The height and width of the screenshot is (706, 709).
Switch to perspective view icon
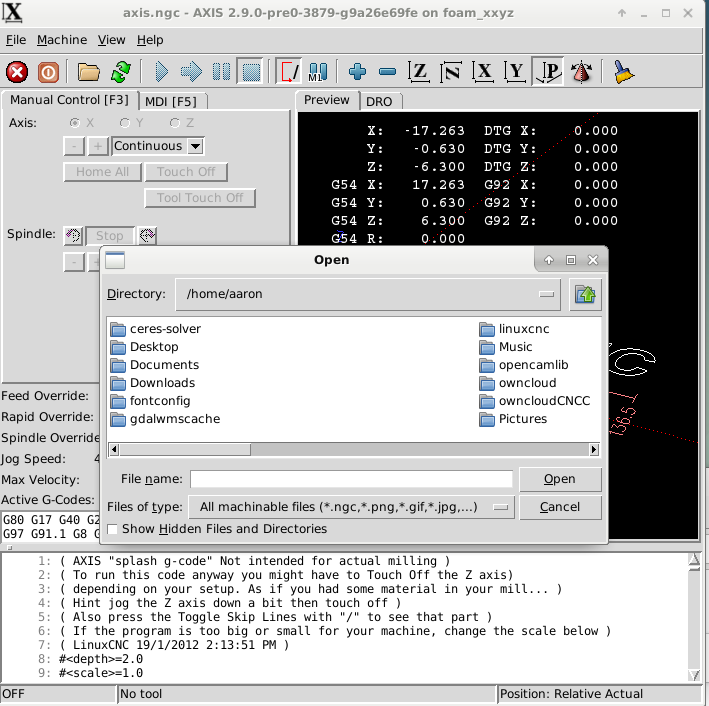[580, 72]
